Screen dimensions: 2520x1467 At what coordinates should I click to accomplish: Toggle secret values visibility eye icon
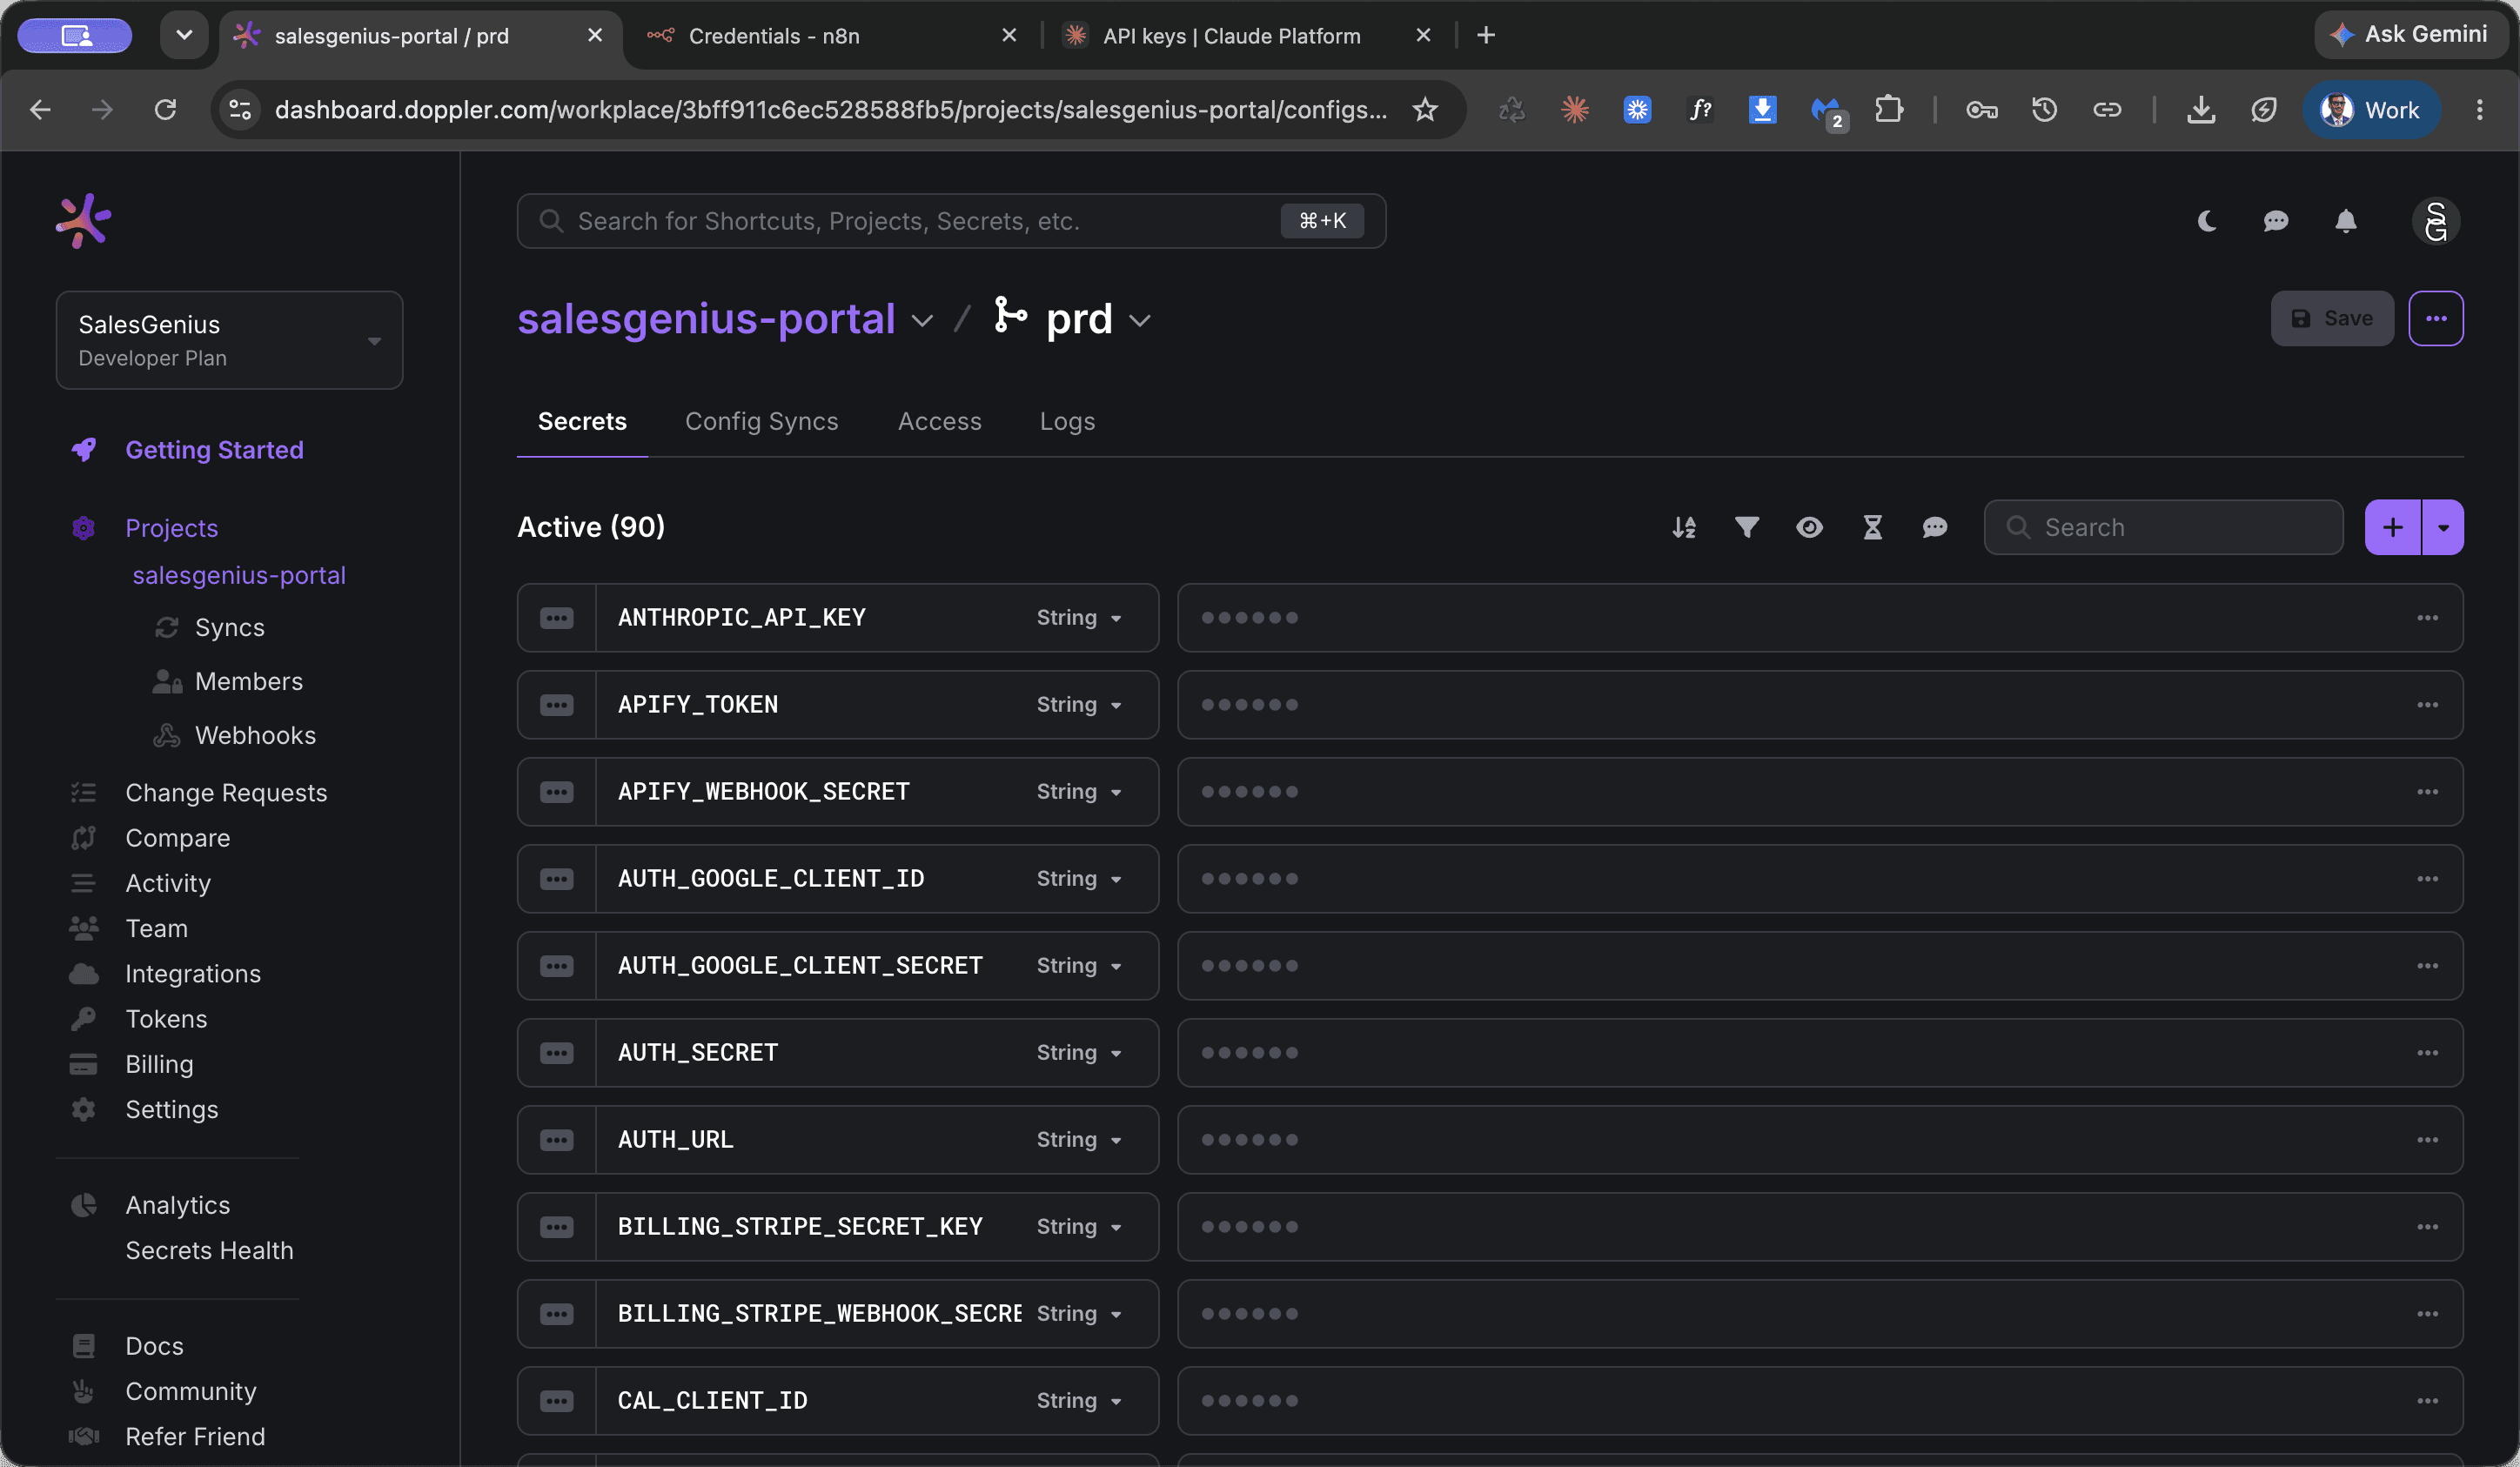1809,527
